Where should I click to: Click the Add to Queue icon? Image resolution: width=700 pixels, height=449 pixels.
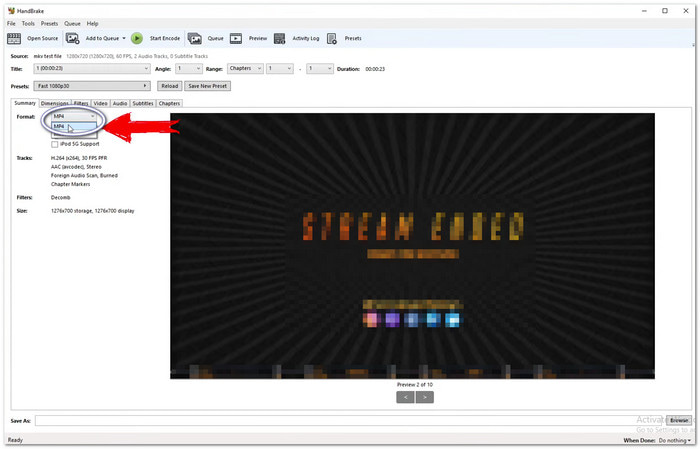click(x=72, y=38)
